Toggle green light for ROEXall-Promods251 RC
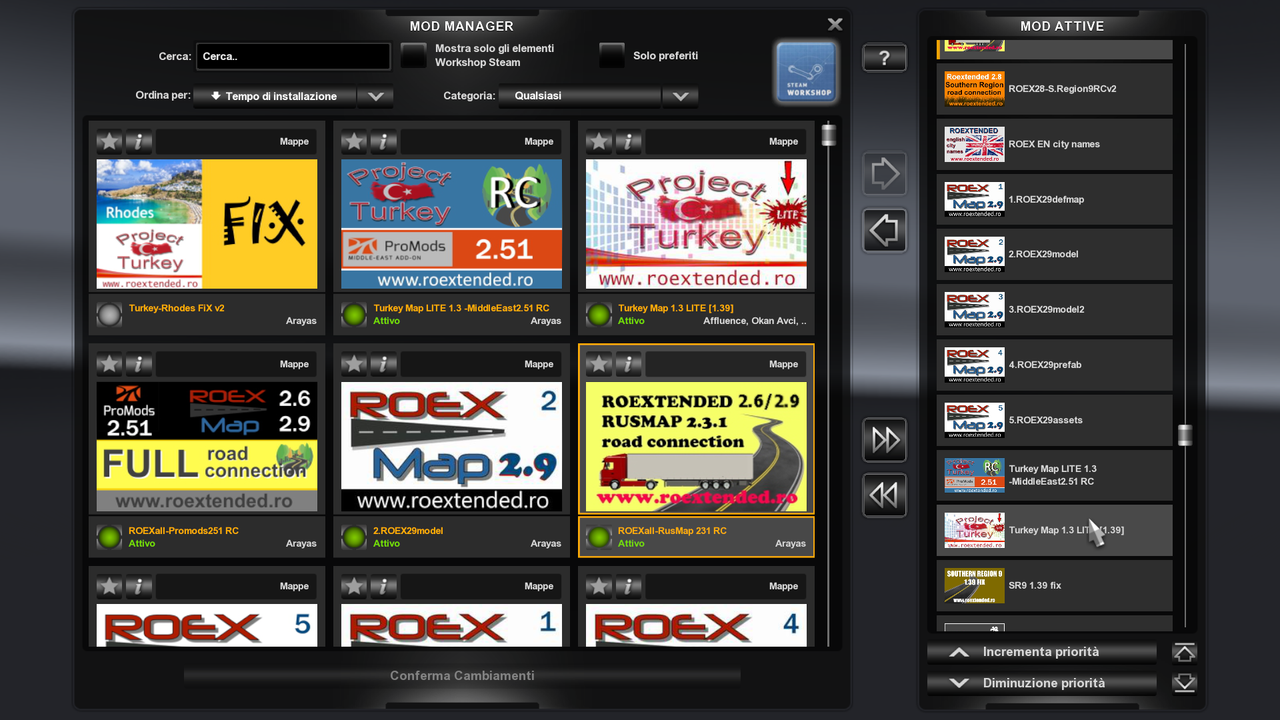The width and height of the screenshot is (1280, 720). [109, 537]
